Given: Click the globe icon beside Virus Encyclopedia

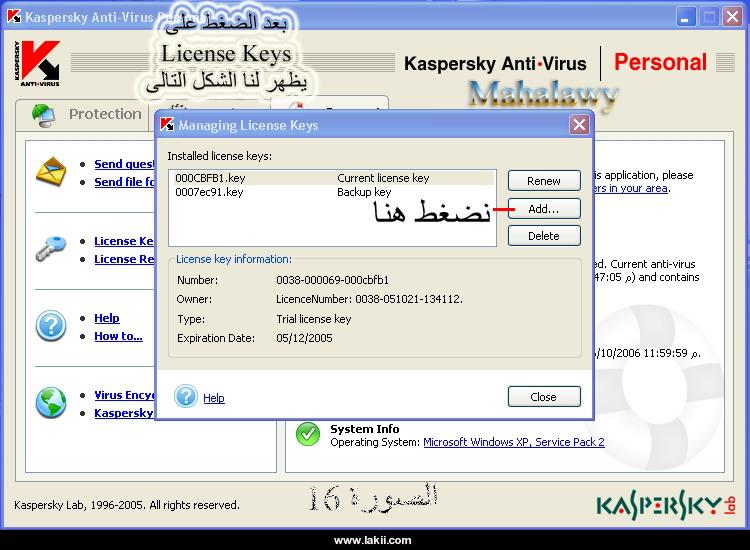Looking at the screenshot, I should 51,403.
